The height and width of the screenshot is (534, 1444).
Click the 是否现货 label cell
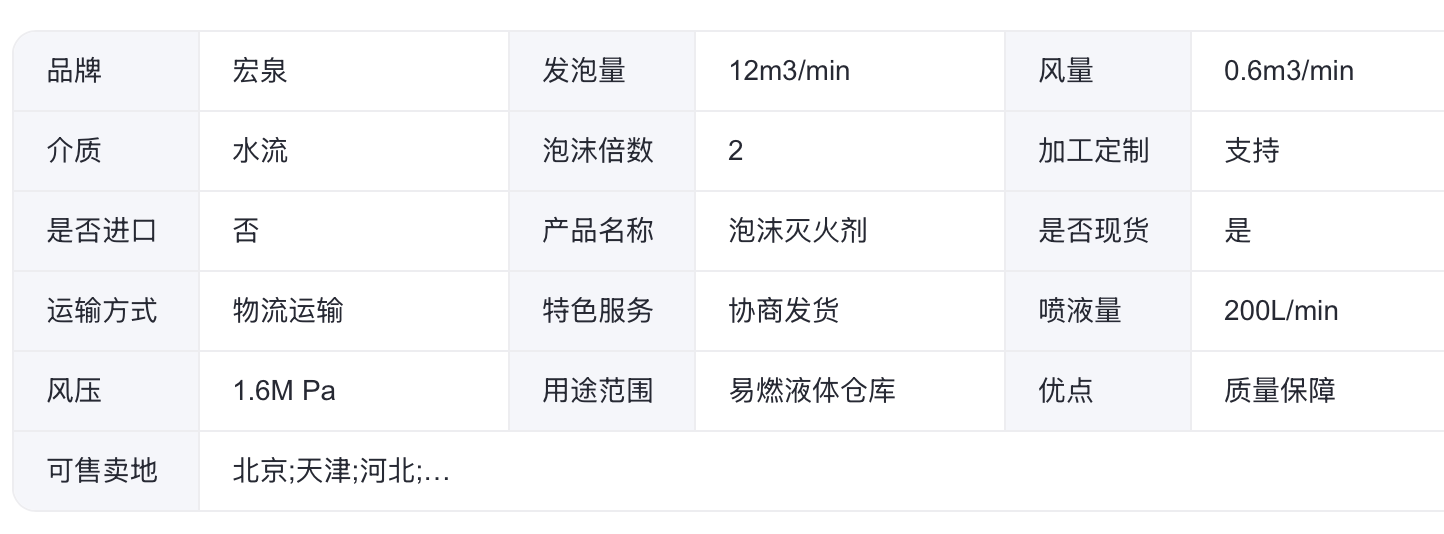coord(1093,231)
